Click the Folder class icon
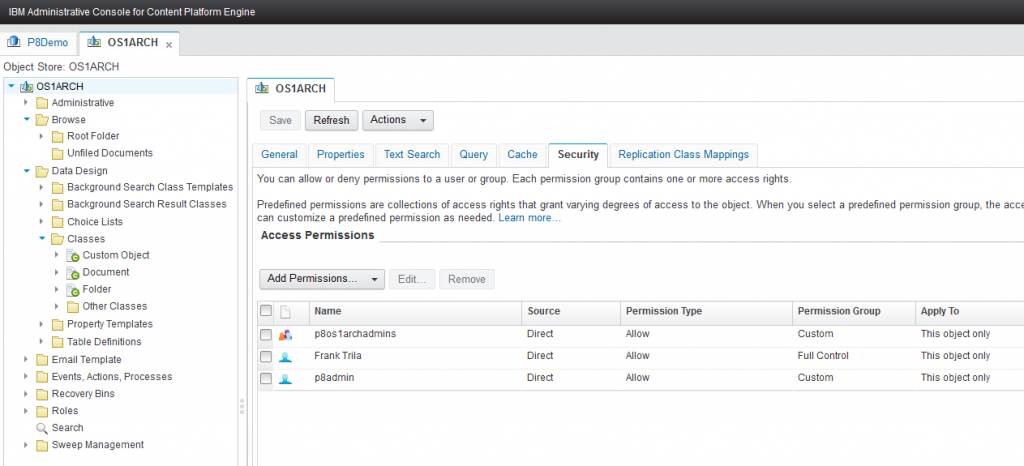Viewport: 1024px width, 466px height. (72, 290)
